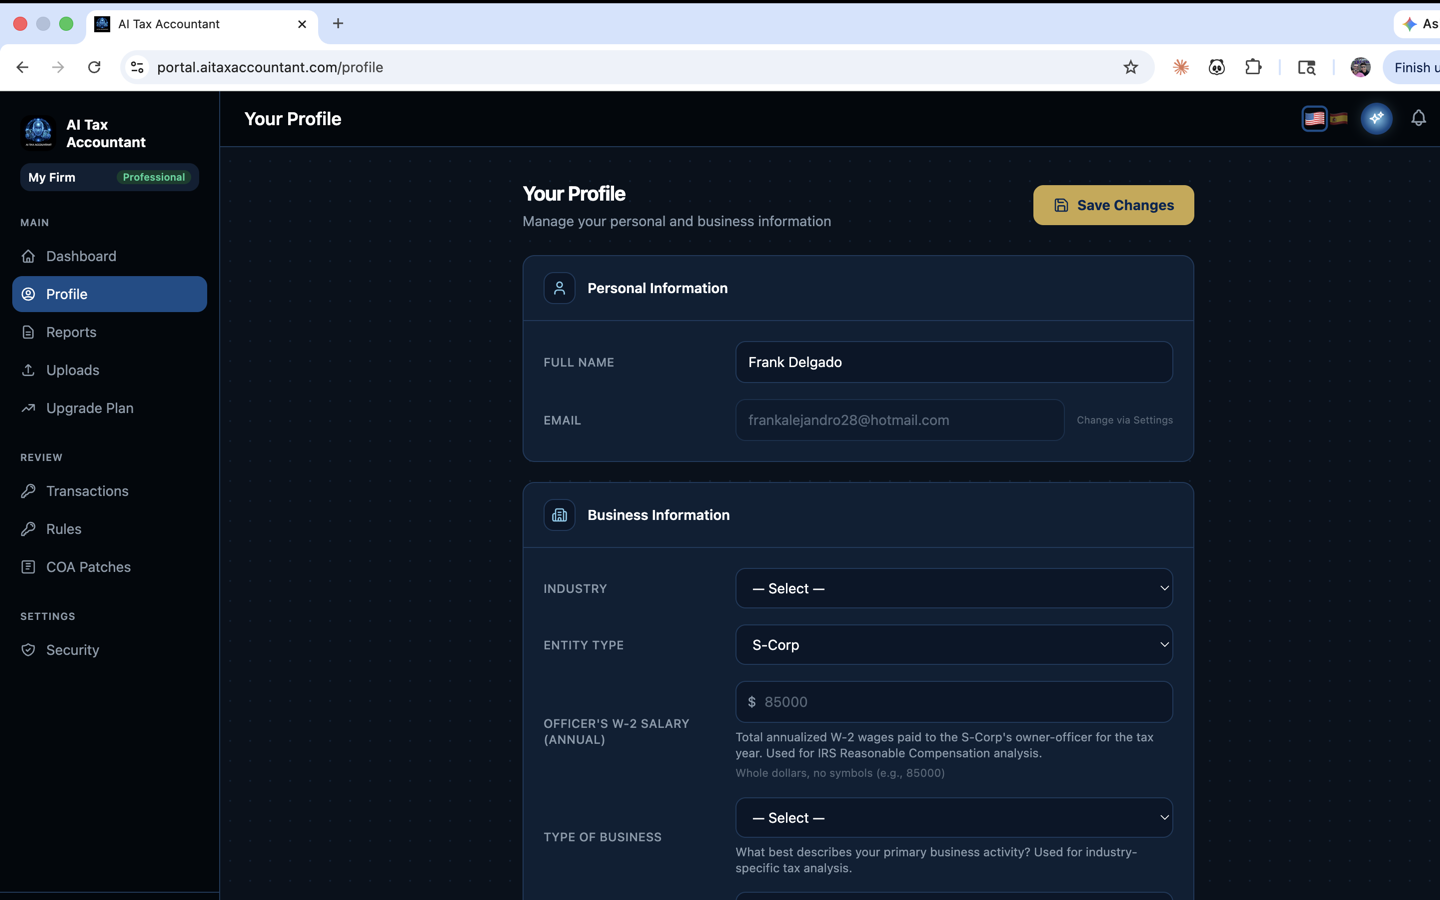Click the Finish update button

click(1412, 67)
